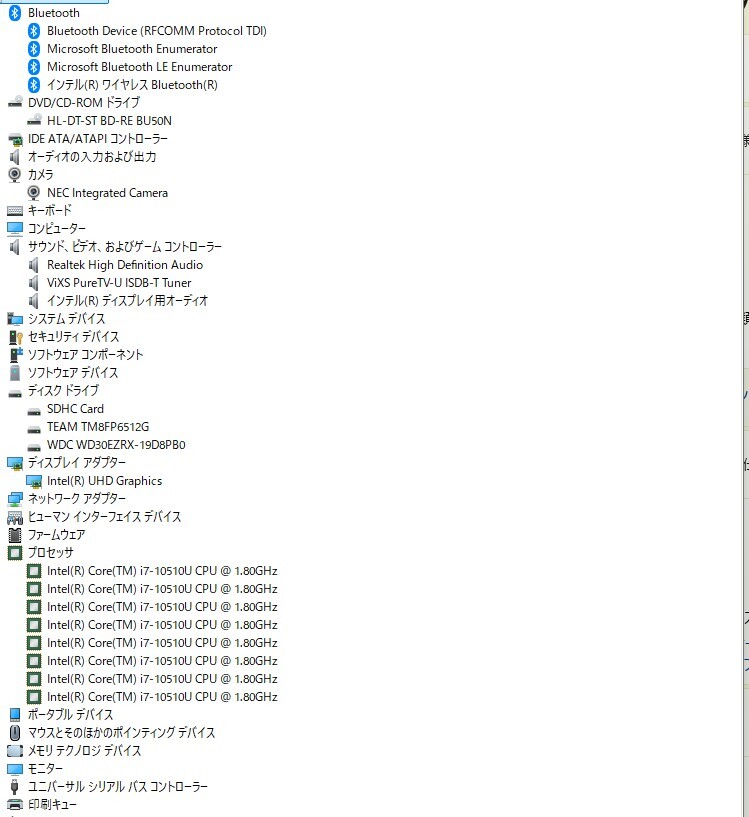Click the オーディオの入力および出力 speaker icon

15,157
